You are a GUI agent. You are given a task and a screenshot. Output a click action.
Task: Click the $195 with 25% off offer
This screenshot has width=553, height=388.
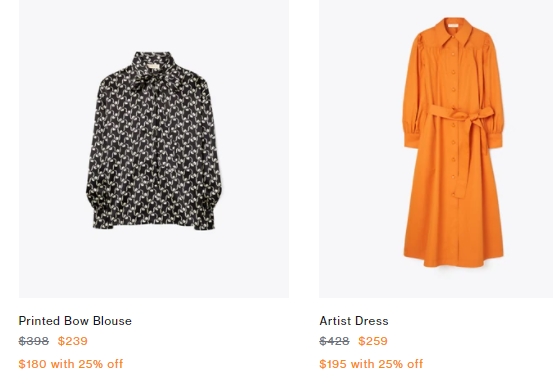371,364
